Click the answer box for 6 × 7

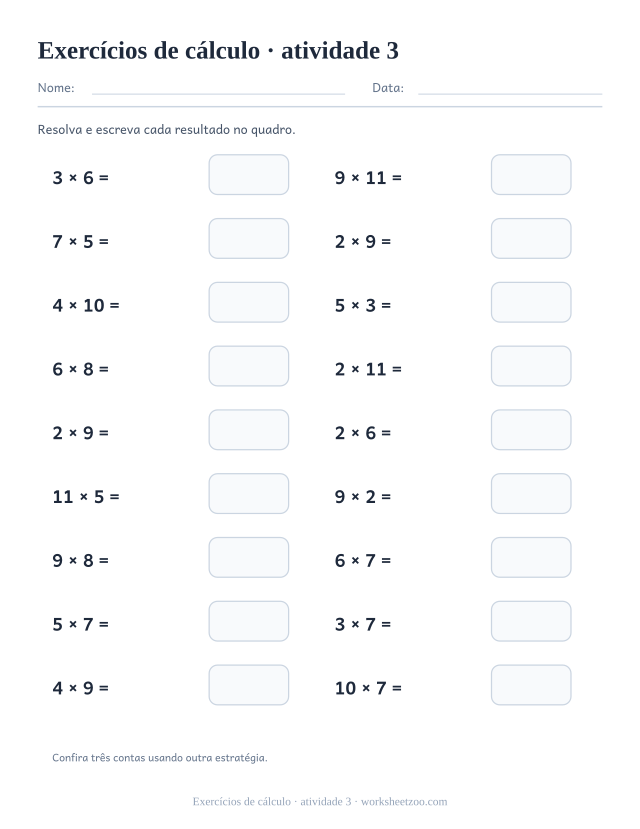click(531, 557)
